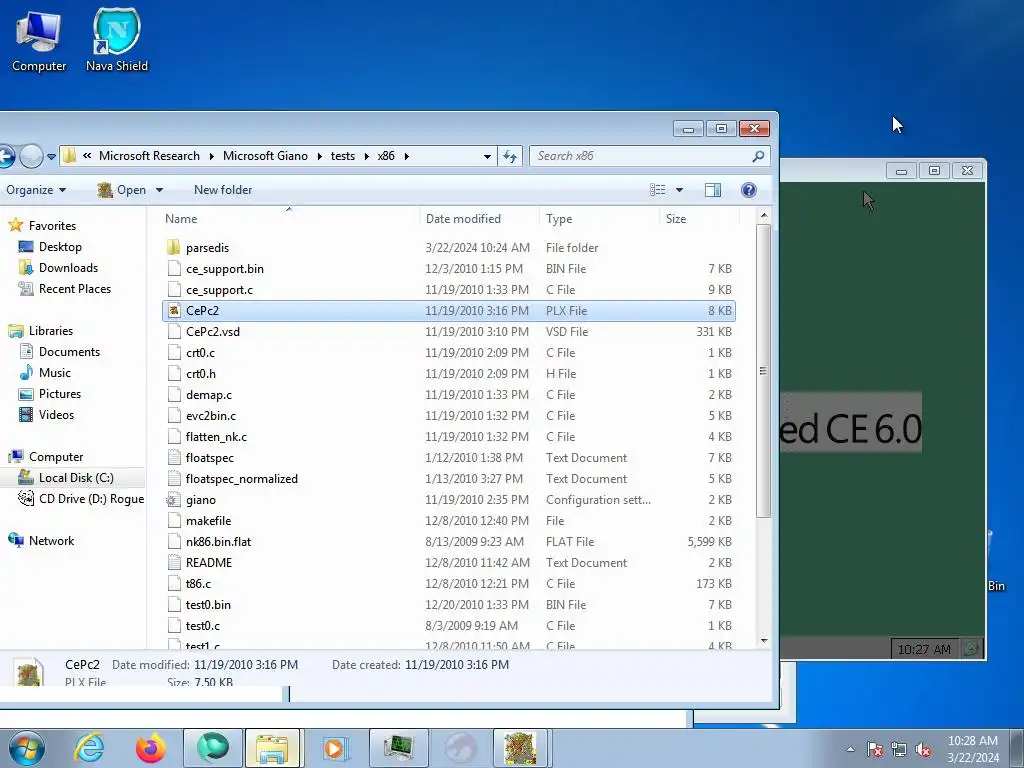Select the nk86.bin.flat file
Image resolution: width=1024 pixels, height=768 pixels.
218,541
